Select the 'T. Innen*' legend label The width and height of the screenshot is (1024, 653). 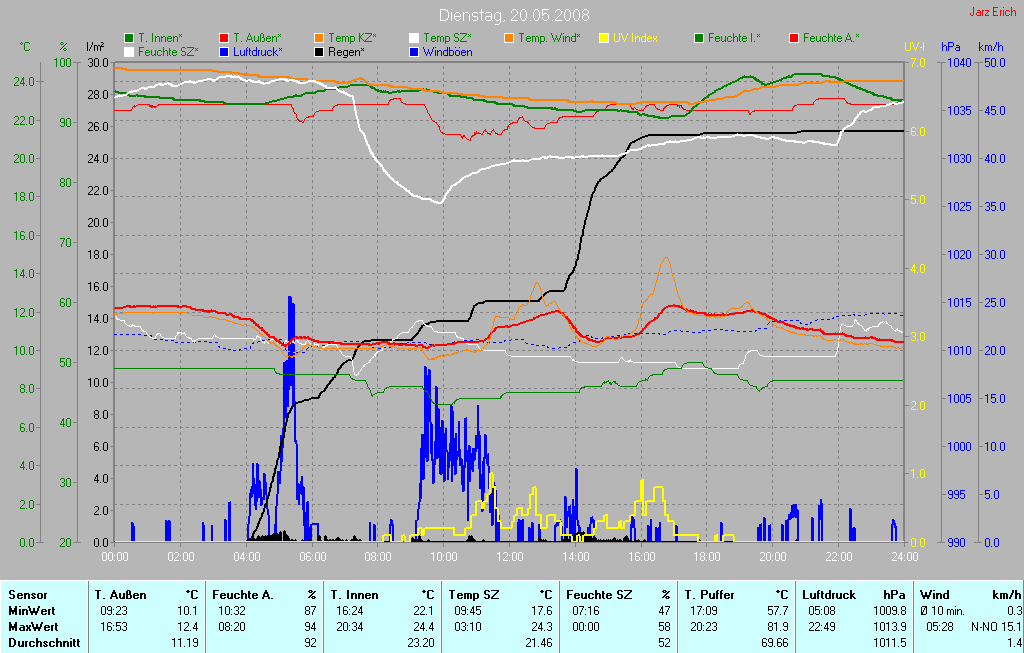[160, 39]
